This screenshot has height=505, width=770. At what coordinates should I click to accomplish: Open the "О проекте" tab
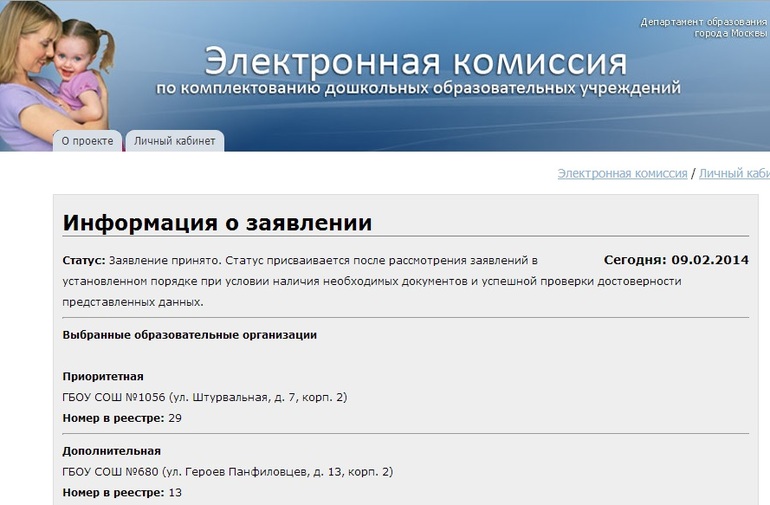pos(87,141)
